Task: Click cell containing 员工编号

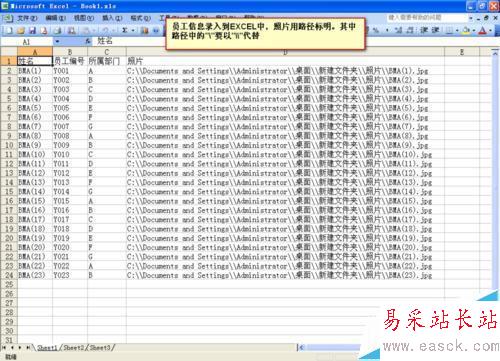Action: [x=69, y=61]
